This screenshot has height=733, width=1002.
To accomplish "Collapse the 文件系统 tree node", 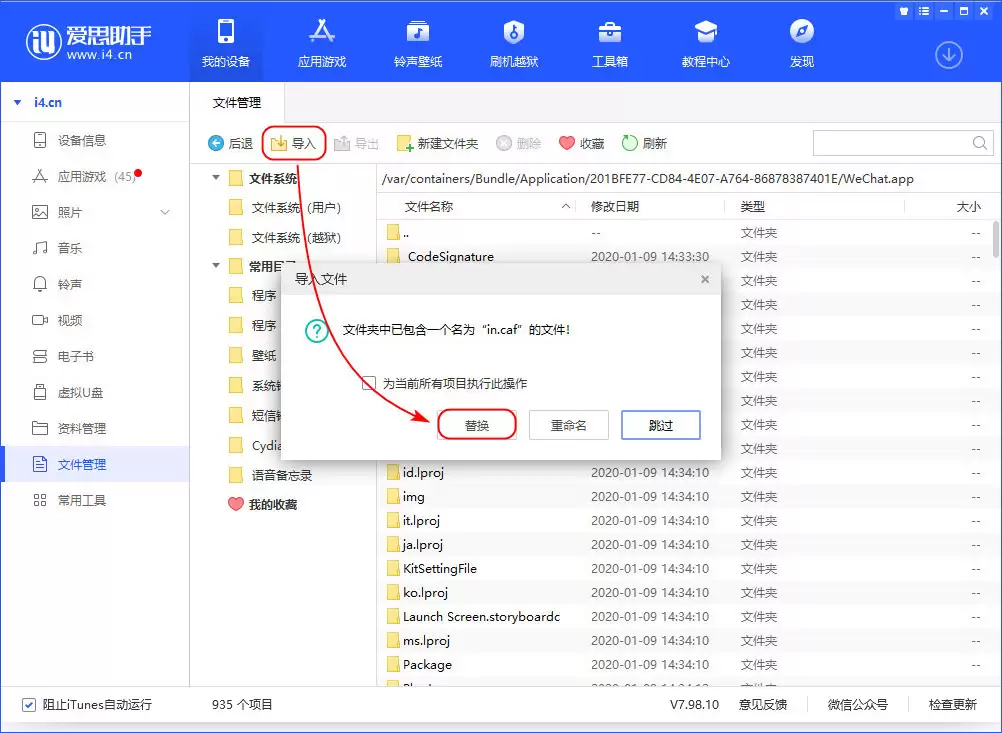I will pos(216,178).
